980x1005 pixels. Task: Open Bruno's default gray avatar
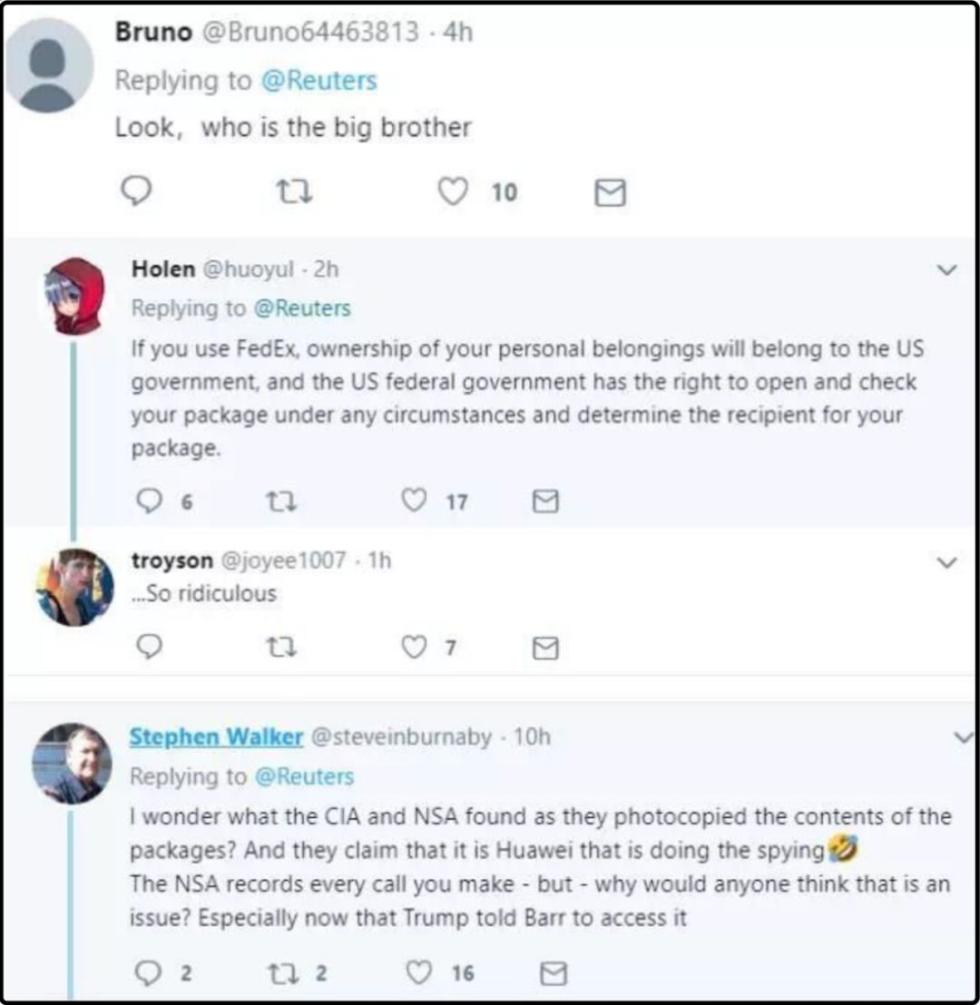[47, 66]
